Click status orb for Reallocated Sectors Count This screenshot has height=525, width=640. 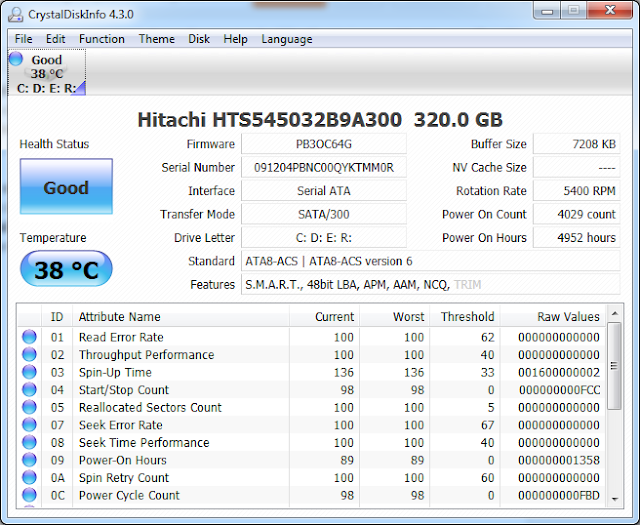tap(29, 407)
